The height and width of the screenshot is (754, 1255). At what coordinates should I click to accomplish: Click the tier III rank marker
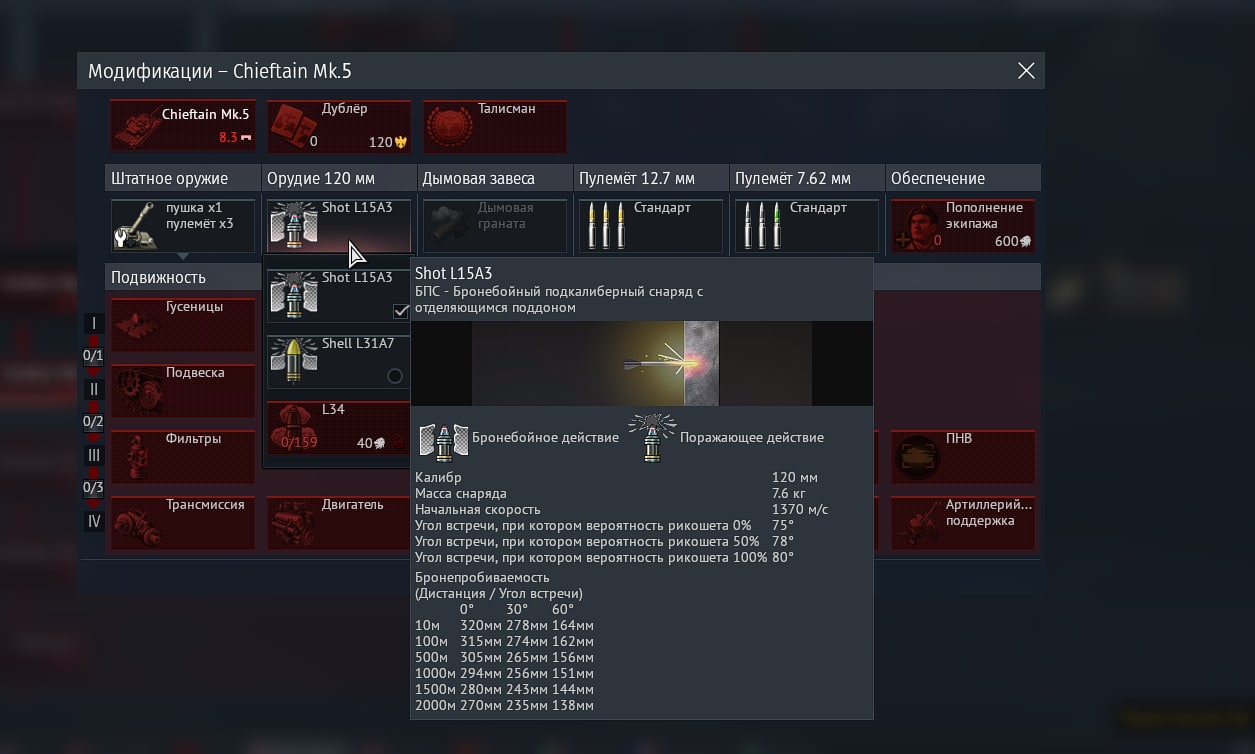(93, 455)
